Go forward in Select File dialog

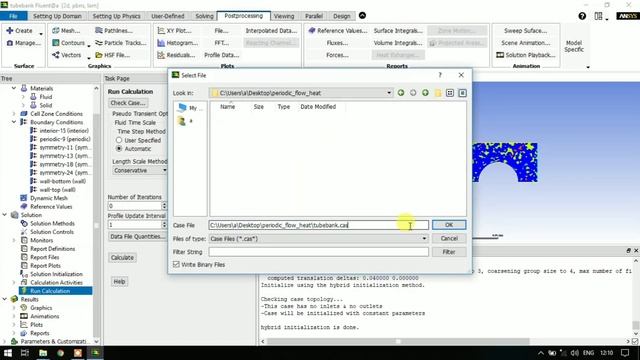pos(413,93)
